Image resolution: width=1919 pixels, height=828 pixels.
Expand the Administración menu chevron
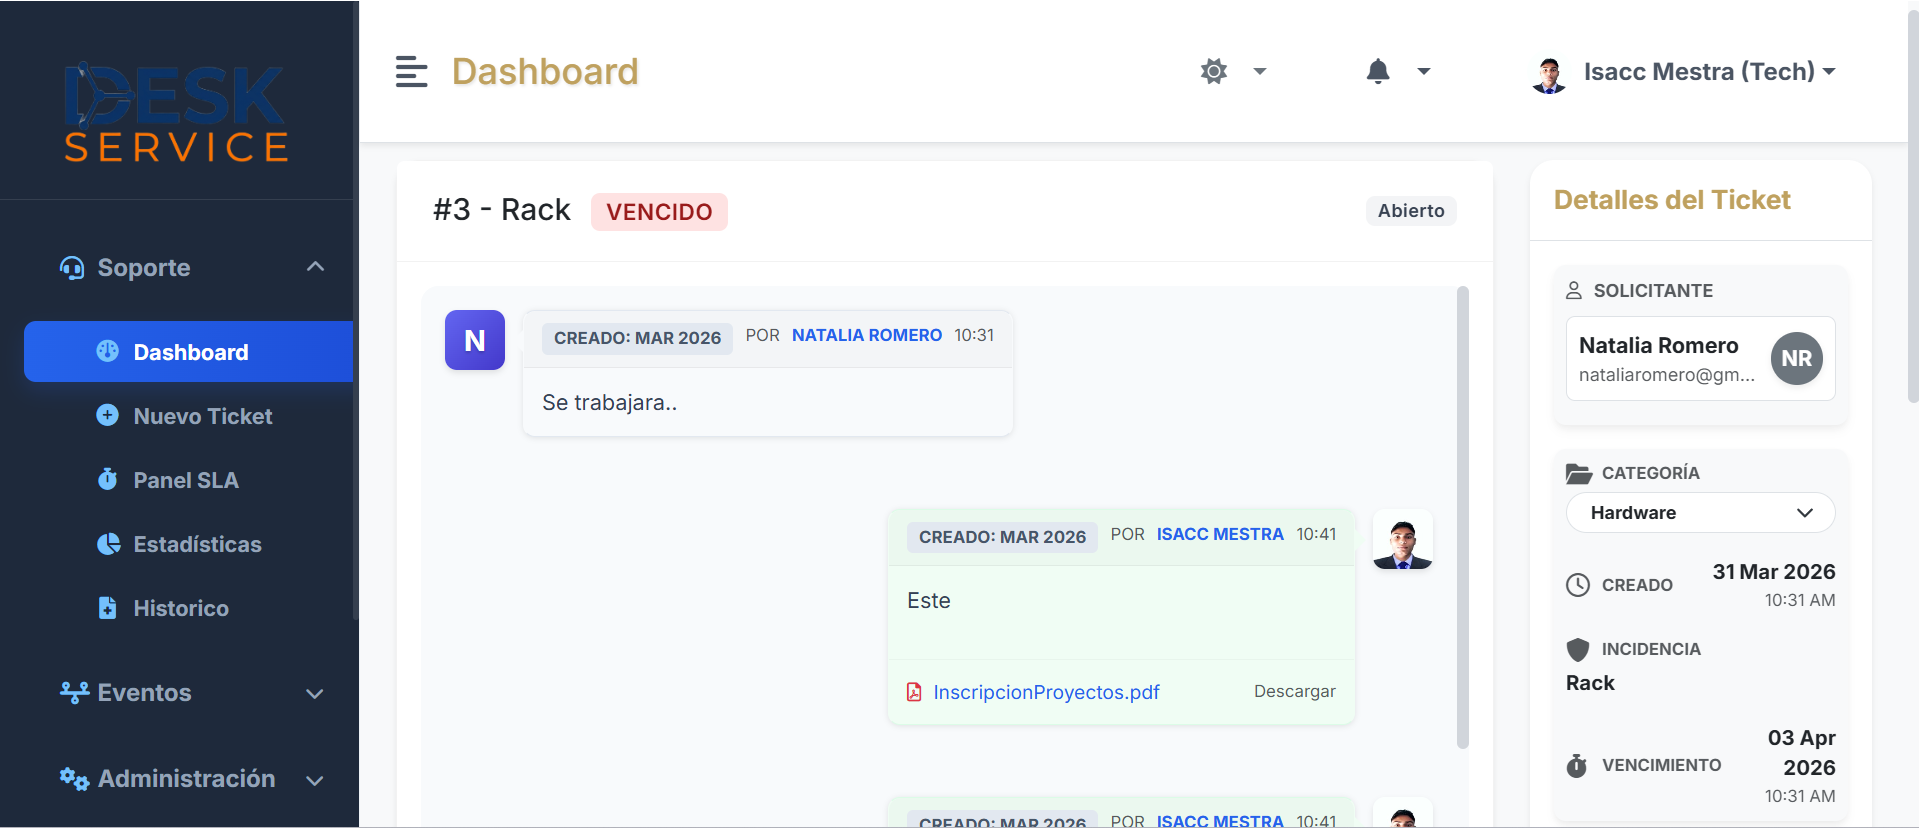(x=315, y=780)
